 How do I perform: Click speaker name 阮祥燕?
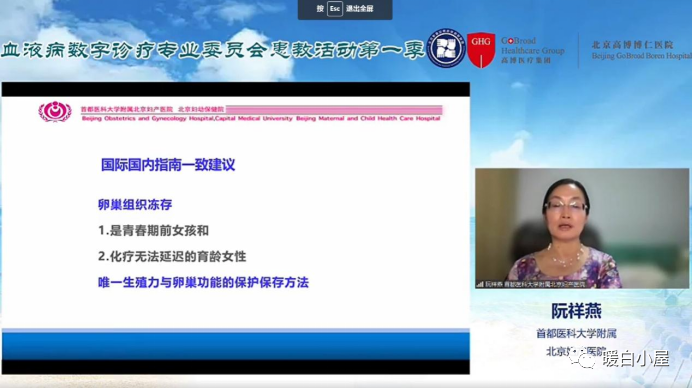(x=576, y=311)
